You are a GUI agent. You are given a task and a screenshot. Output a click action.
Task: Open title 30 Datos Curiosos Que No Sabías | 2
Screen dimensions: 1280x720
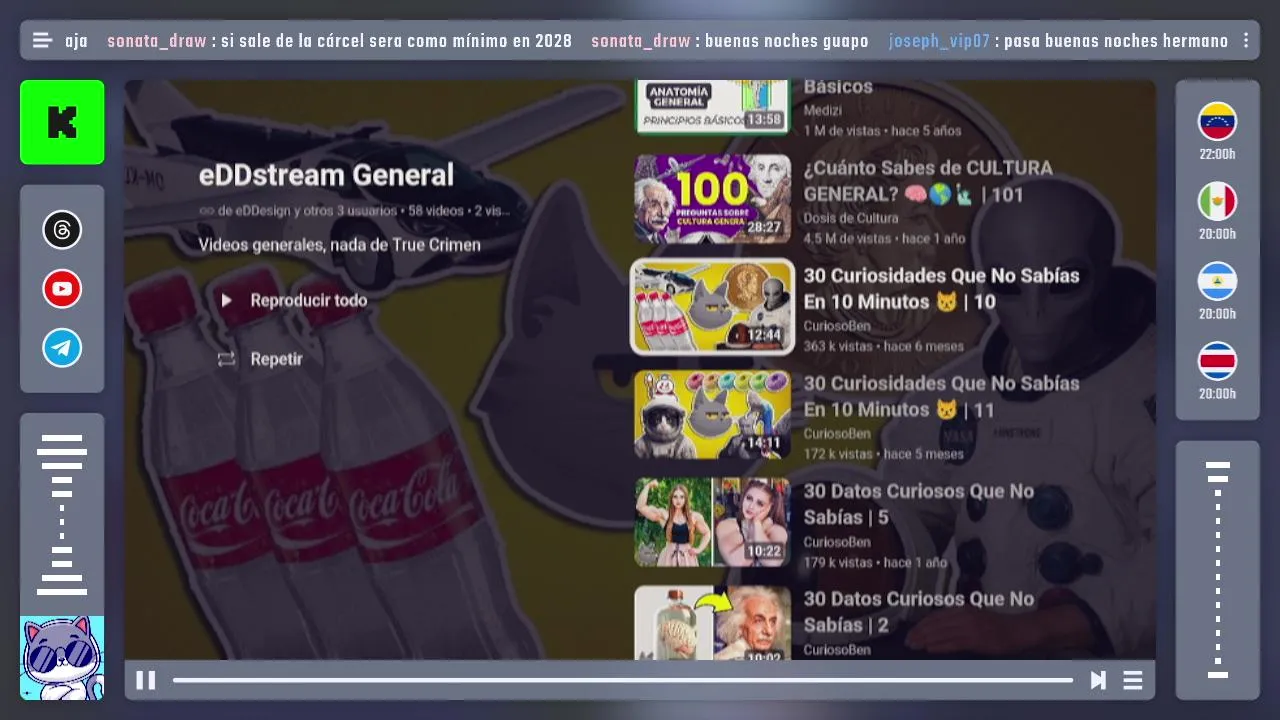[919, 612]
